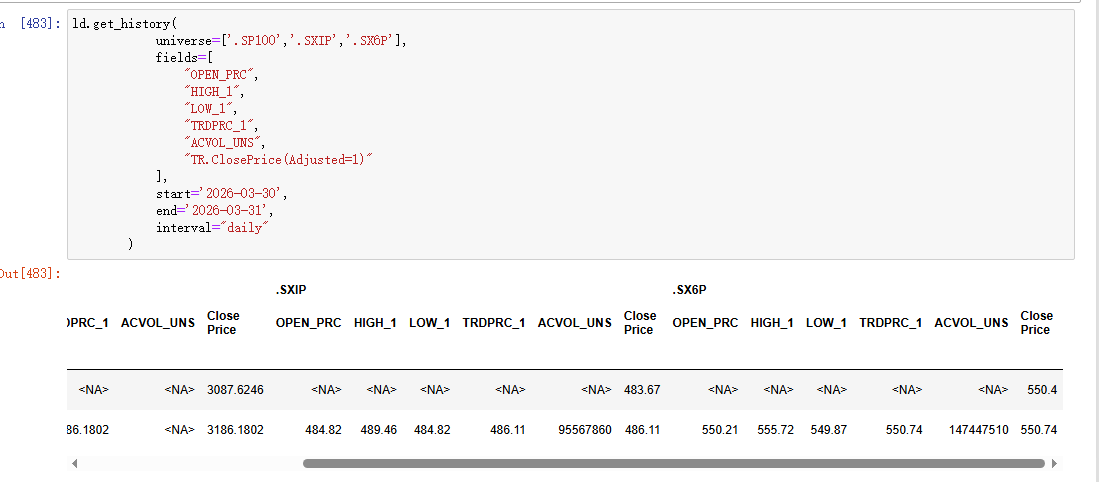Click the fields=[ code line

pyautogui.click(x=184, y=58)
